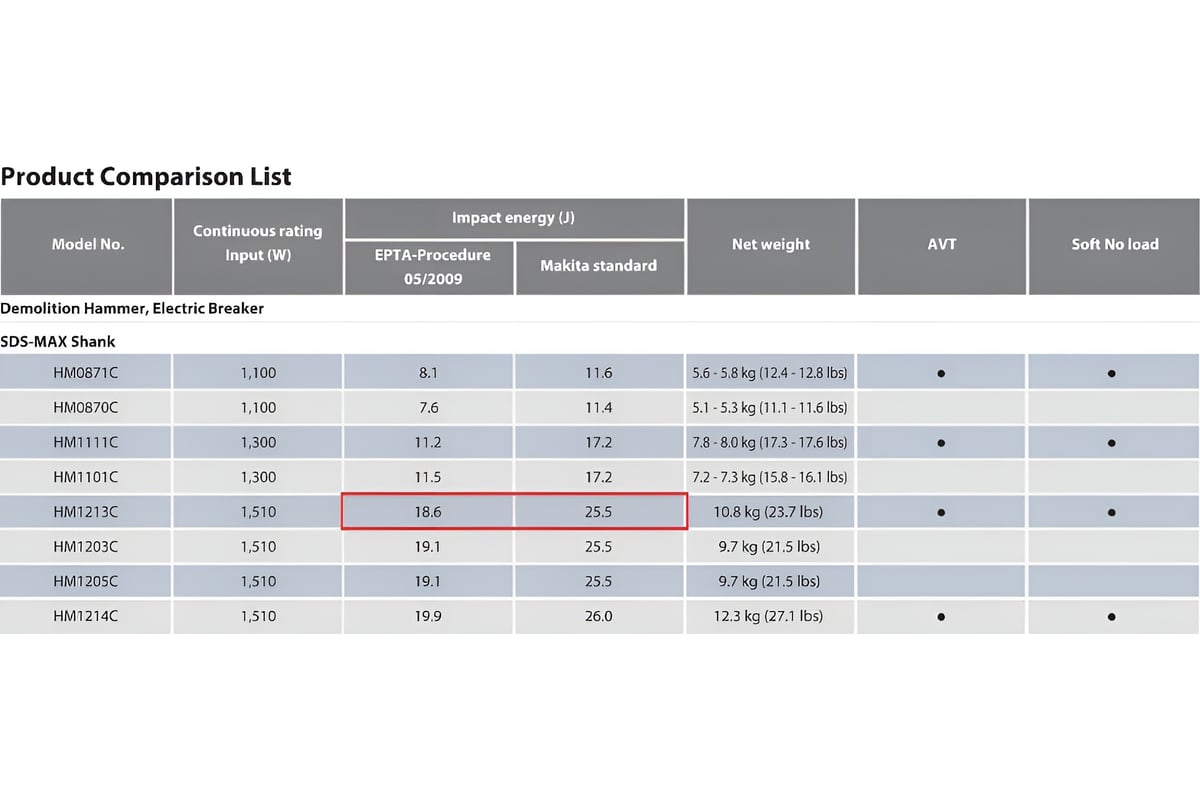Image resolution: width=1200 pixels, height=800 pixels.
Task: Select the 19.9 EPTA value for HM1214C
Action: (x=429, y=616)
